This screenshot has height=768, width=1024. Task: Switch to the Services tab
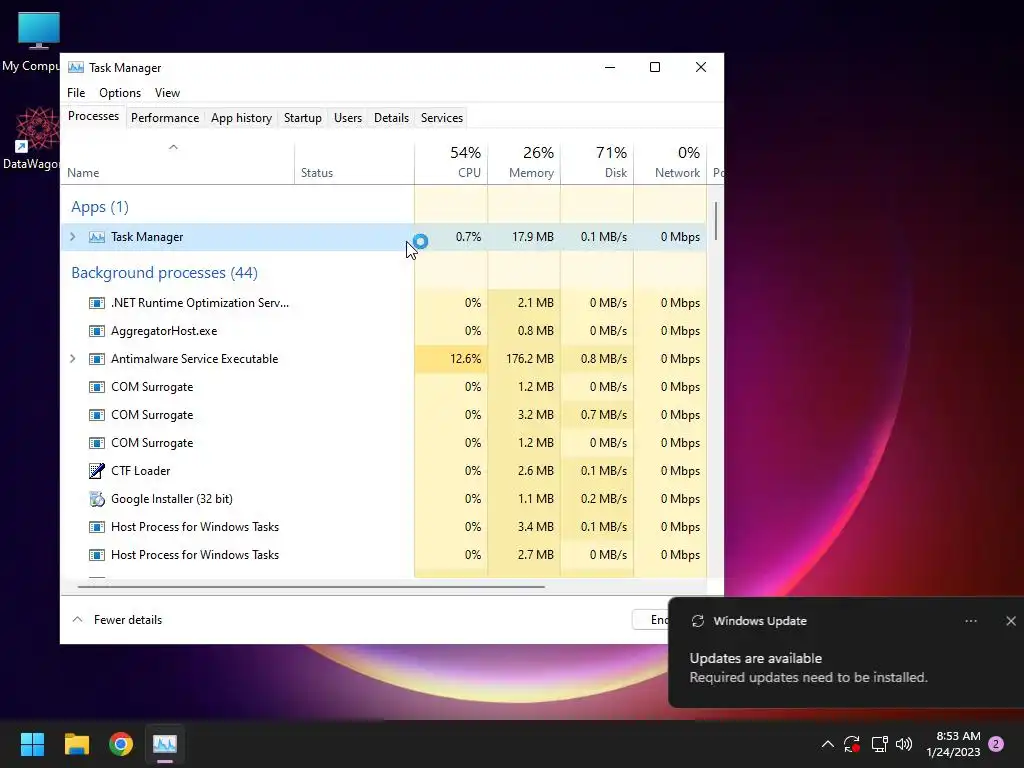pyautogui.click(x=441, y=118)
